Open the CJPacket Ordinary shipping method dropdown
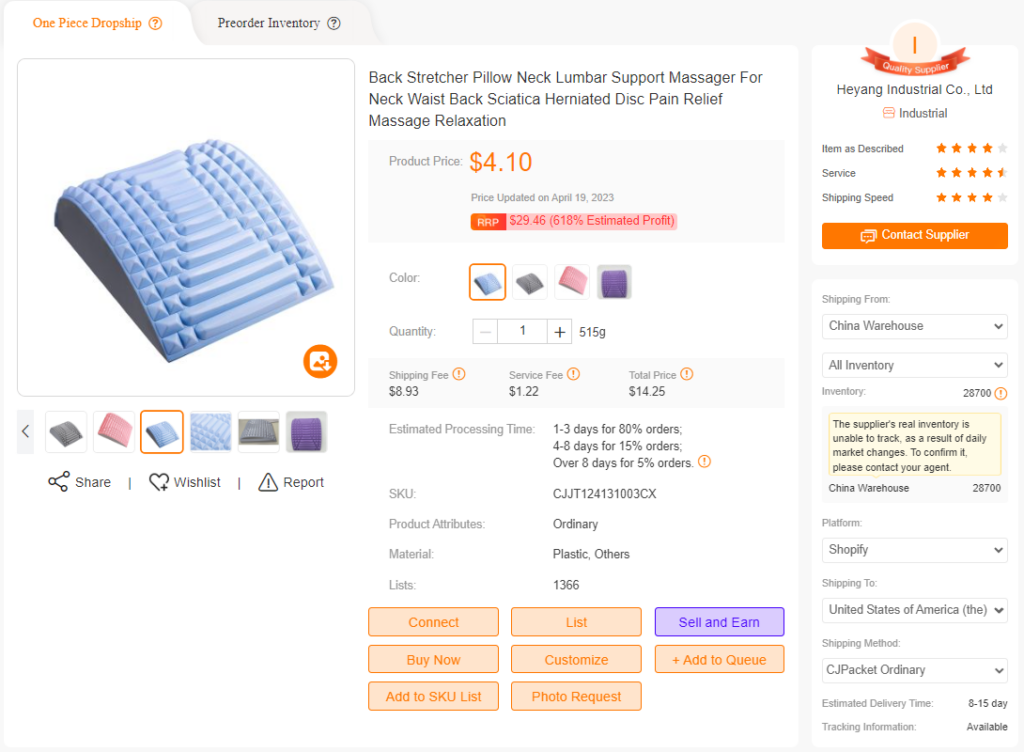 914,670
